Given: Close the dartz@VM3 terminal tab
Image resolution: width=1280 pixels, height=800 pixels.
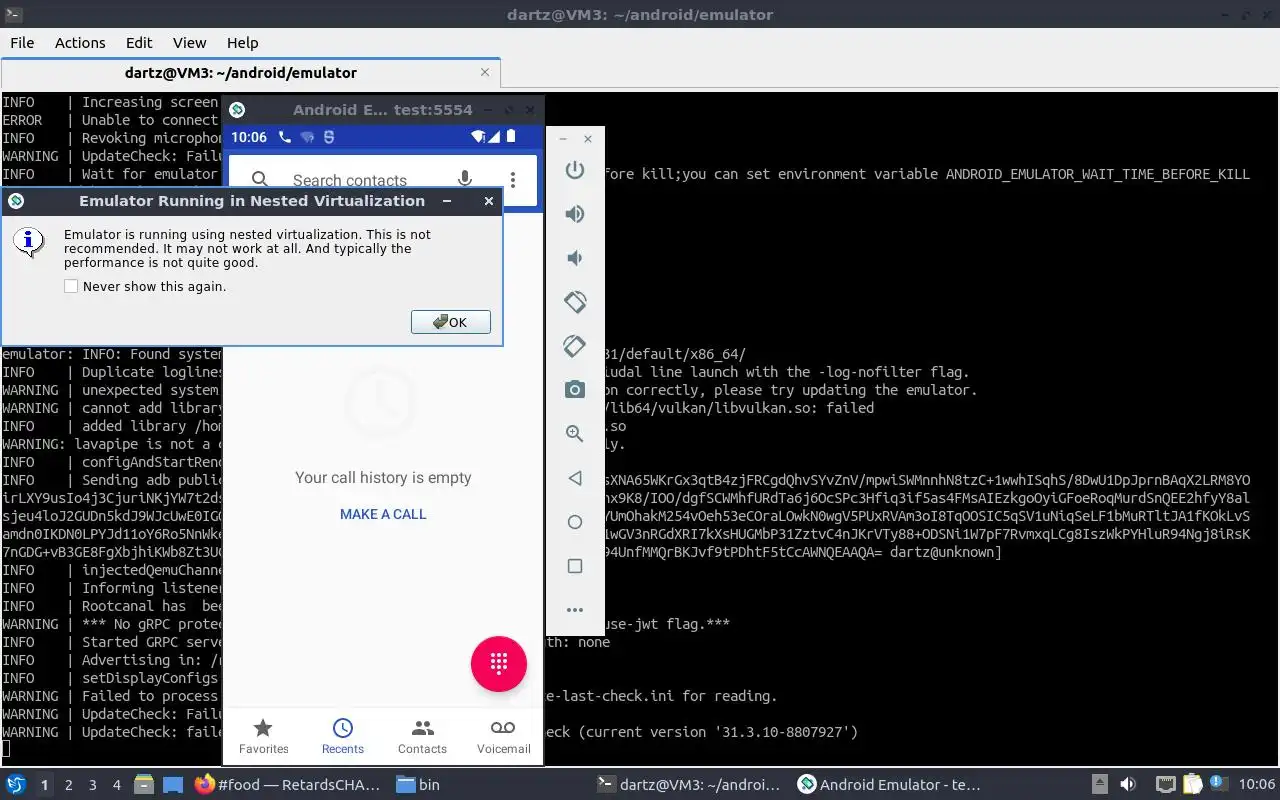Looking at the screenshot, I should click(485, 72).
